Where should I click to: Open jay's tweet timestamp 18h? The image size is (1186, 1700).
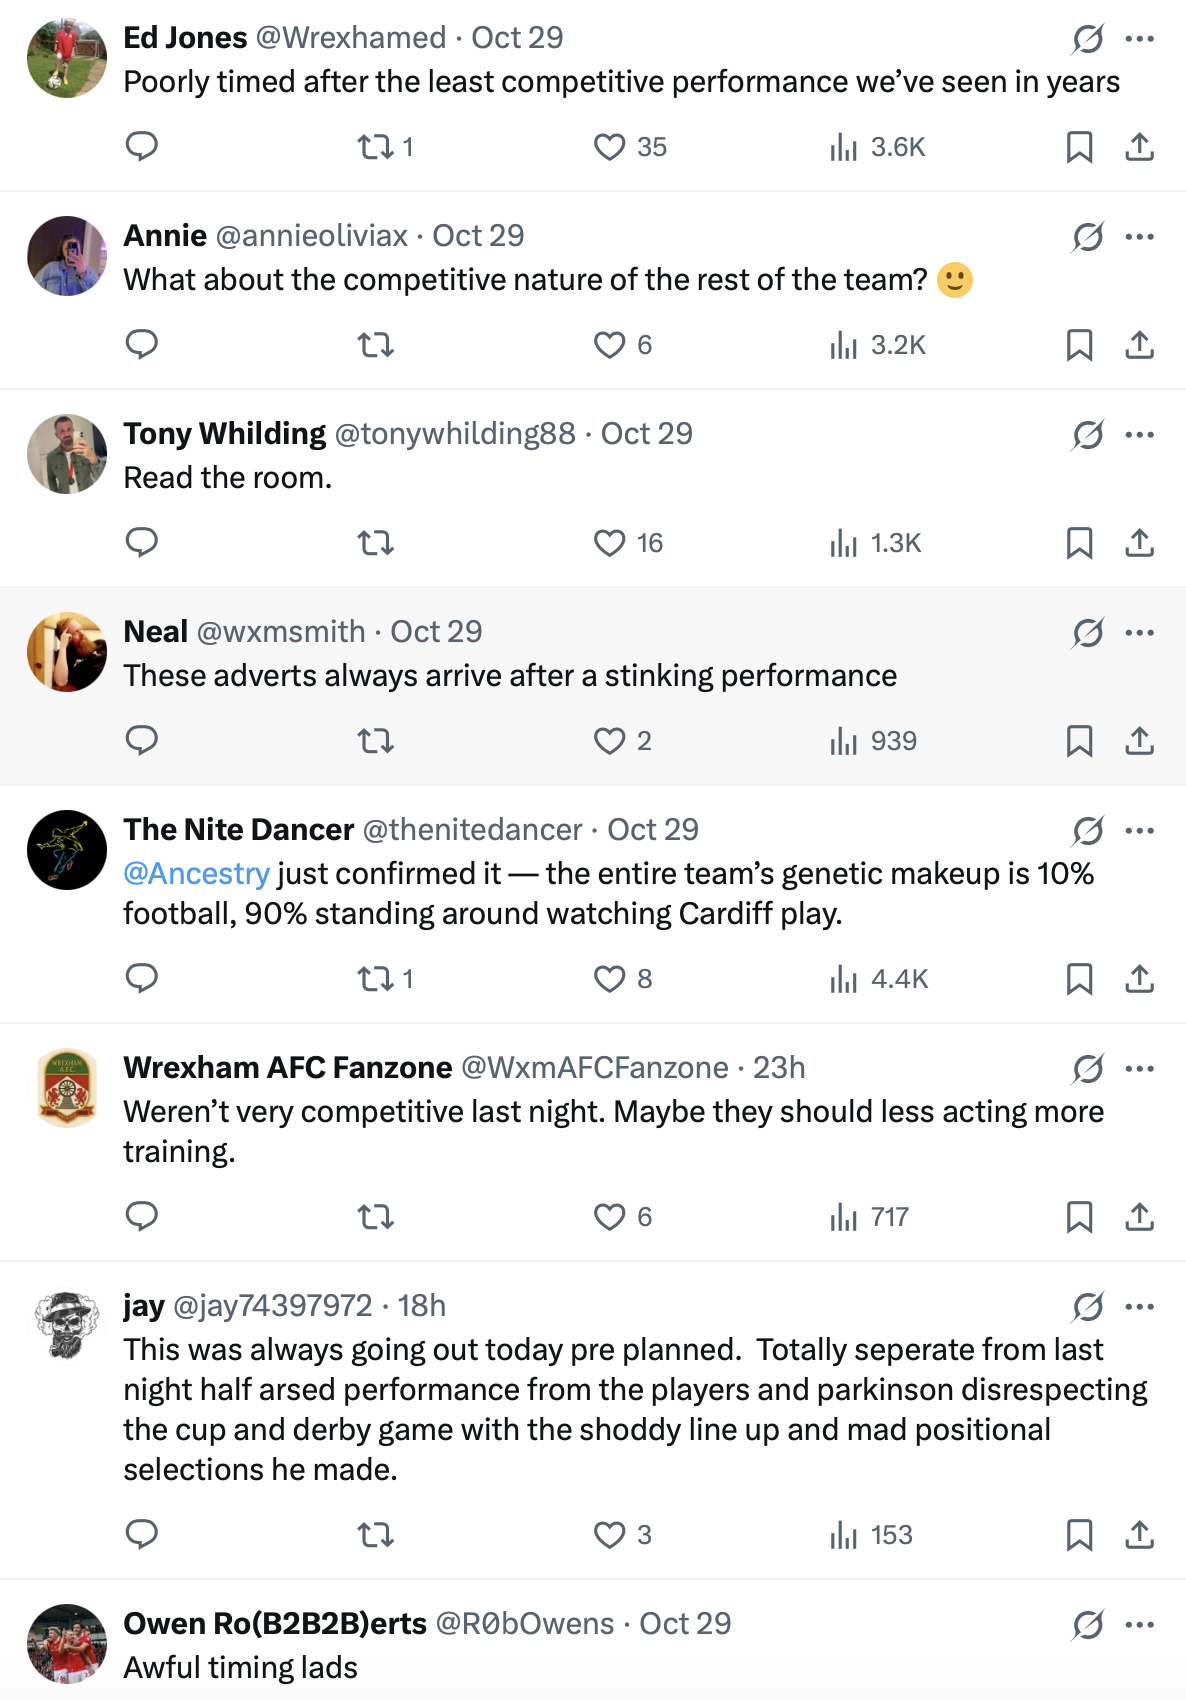[x=422, y=1306]
